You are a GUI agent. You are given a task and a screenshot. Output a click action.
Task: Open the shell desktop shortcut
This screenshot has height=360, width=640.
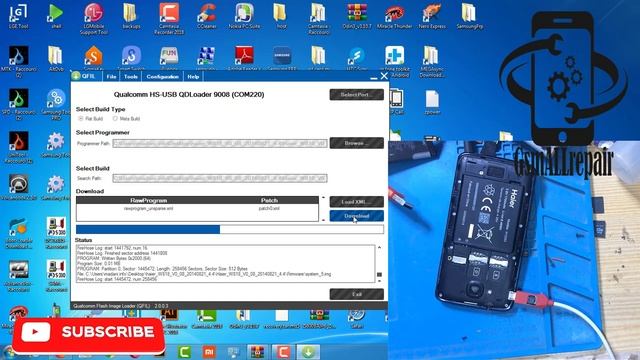pyautogui.click(x=56, y=16)
